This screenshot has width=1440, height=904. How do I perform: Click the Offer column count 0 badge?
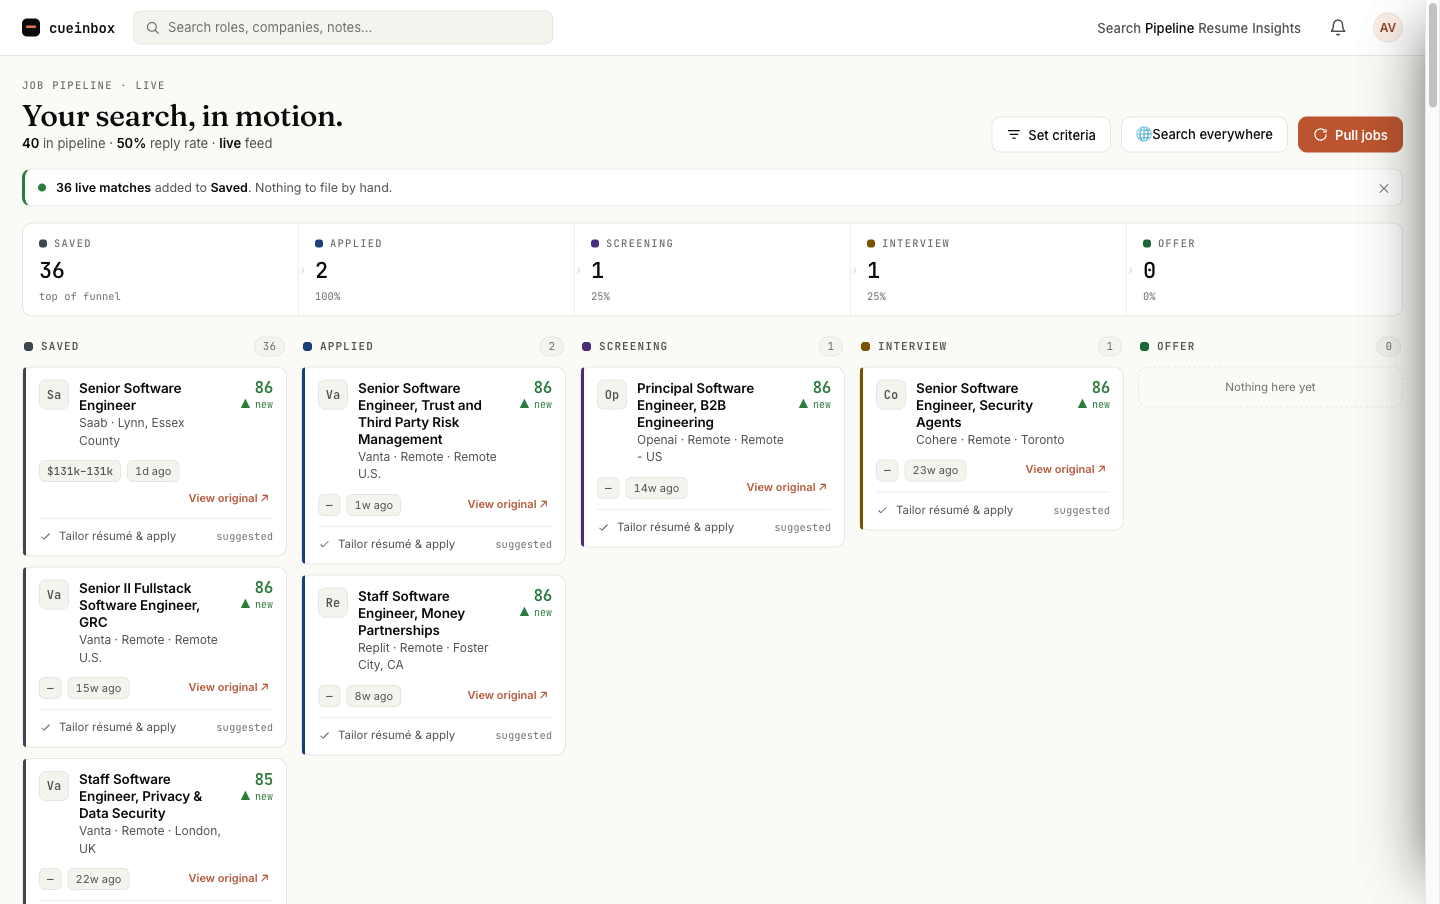[1388, 346]
